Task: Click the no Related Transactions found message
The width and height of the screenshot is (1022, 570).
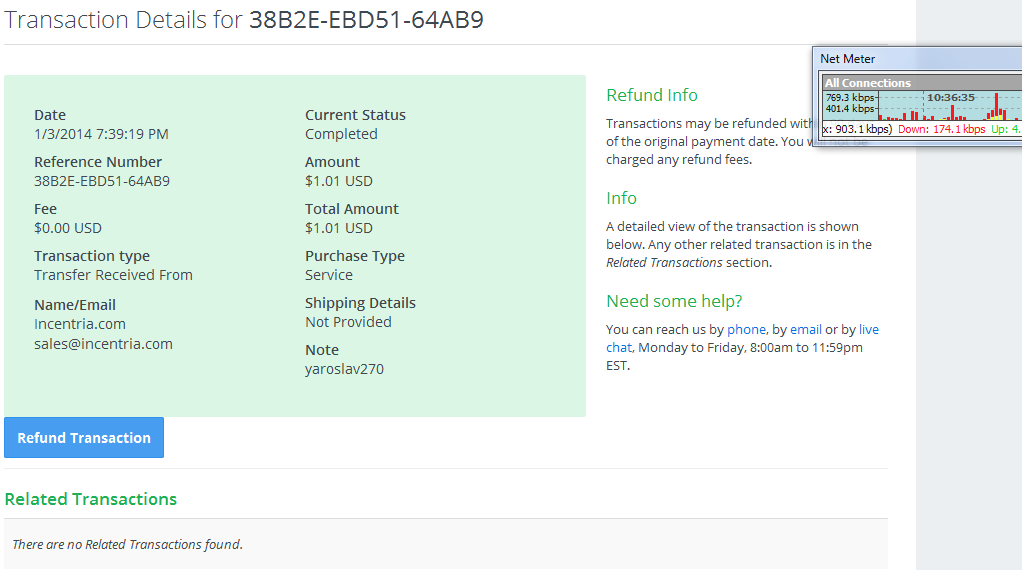Action: click(x=127, y=545)
